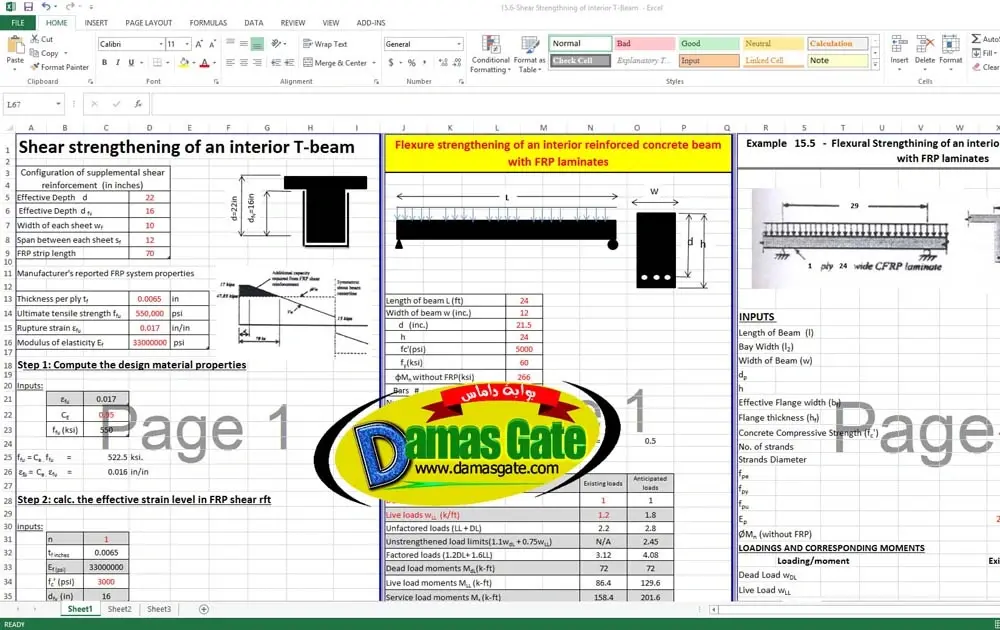
Task: Open Conditional Formatting
Action: tap(490, 54)
